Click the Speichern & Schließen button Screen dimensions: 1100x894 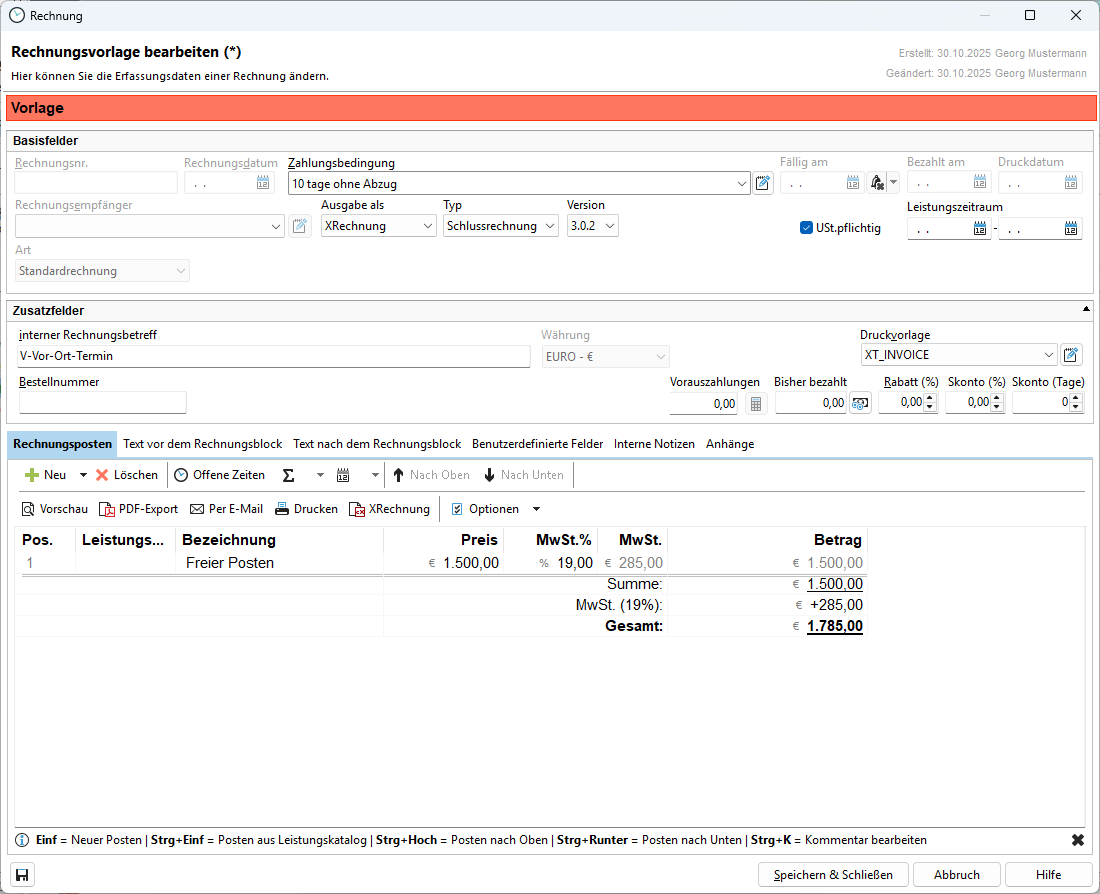pyautogui.click(x=832, y=875)
